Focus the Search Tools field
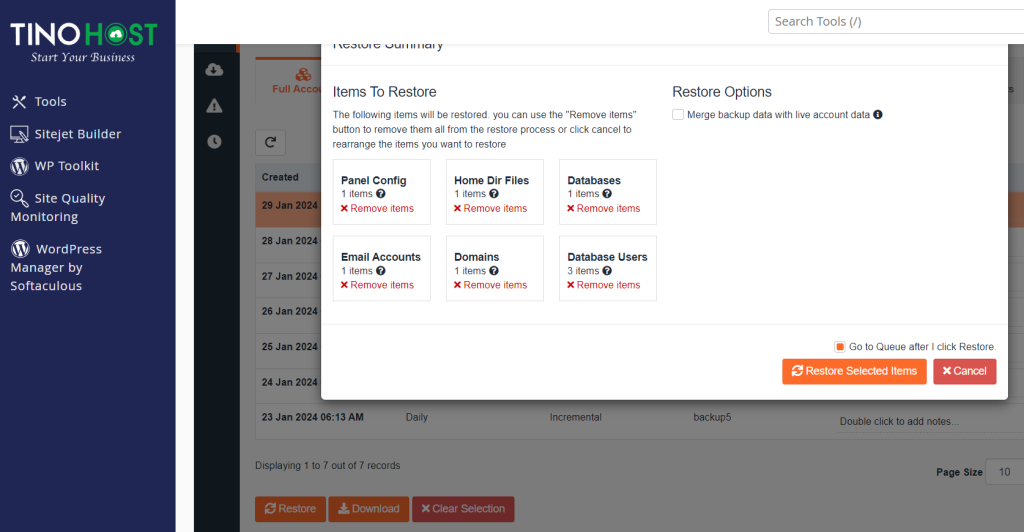 896,22
